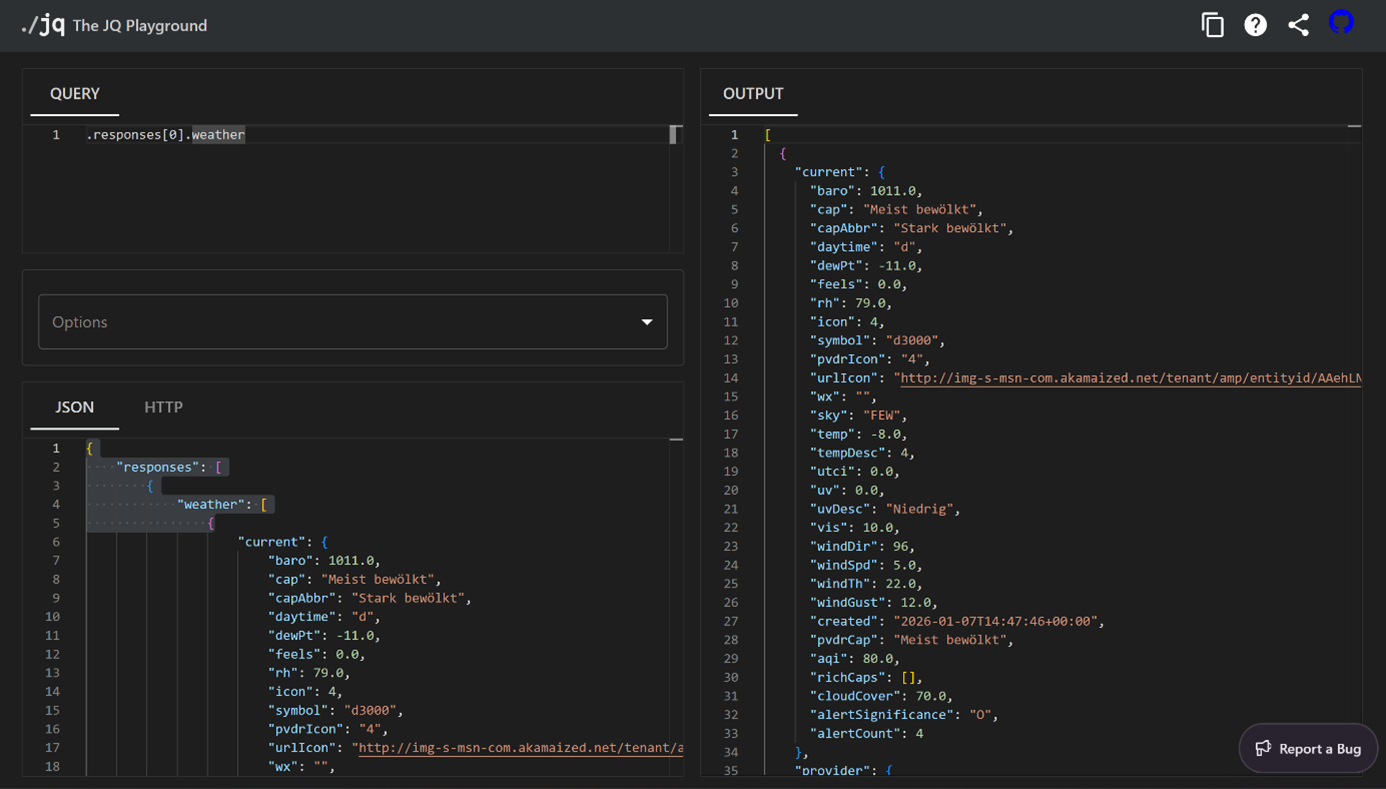The width and height of the screenshot is (1386, 789).
Task: Open the GitHub icon link
Action: tap(1341, 23)
